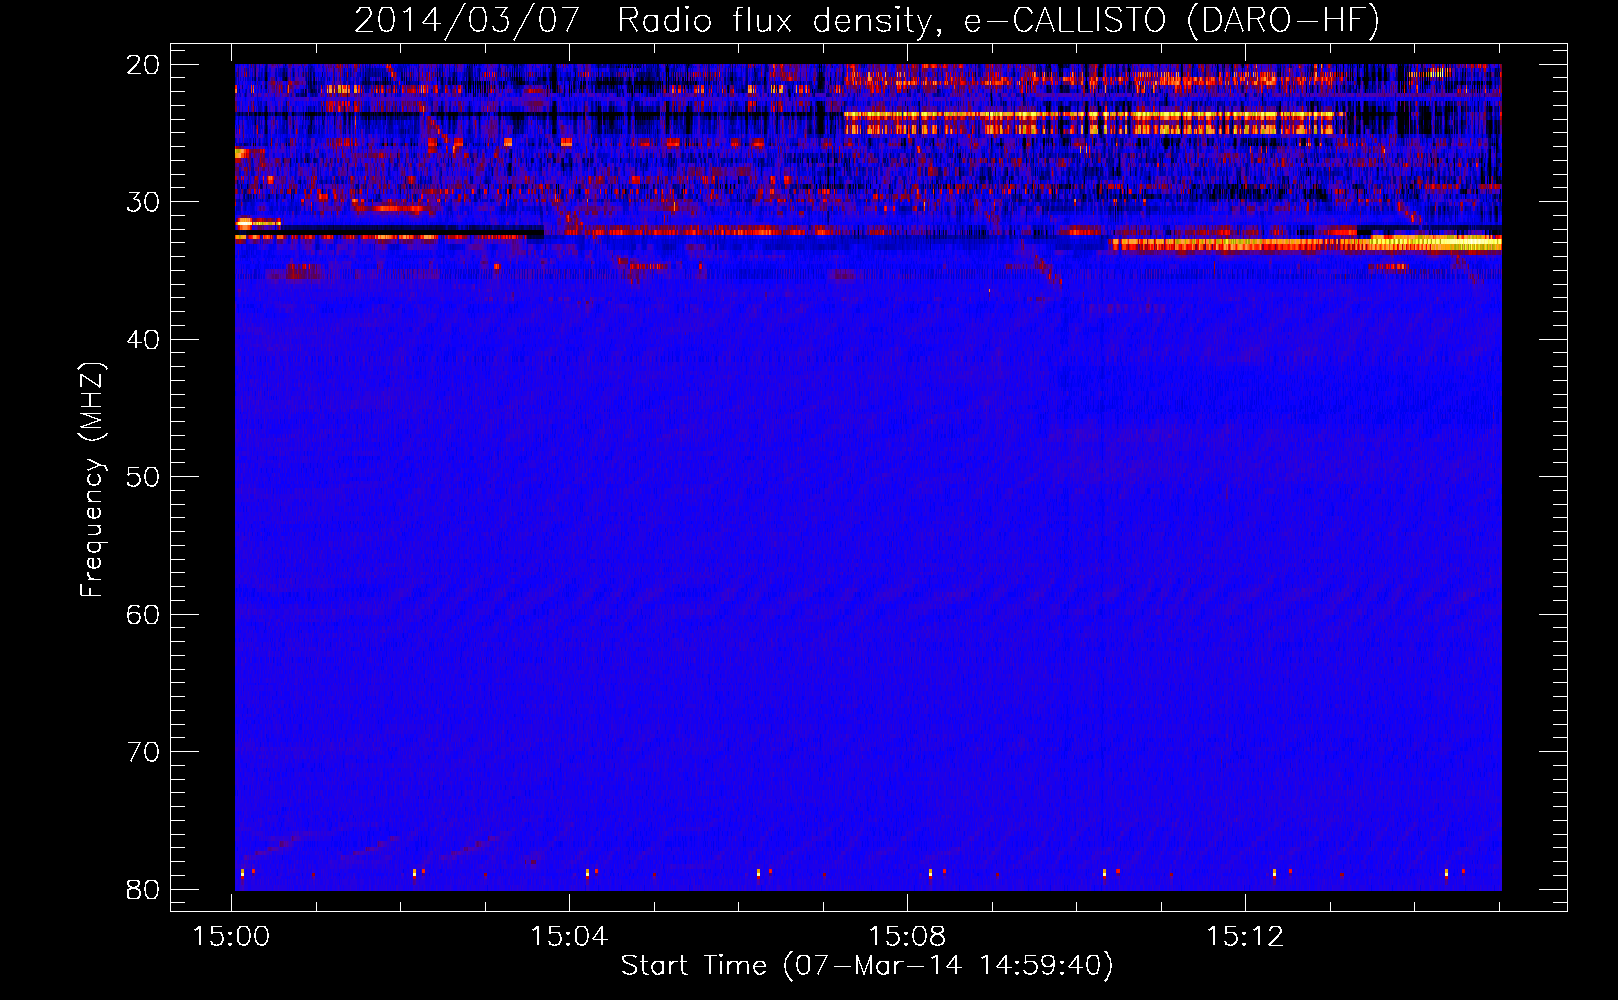Click the '40' frequency tick label
The image size is (1618, 1000).
[x=143, y=340]
